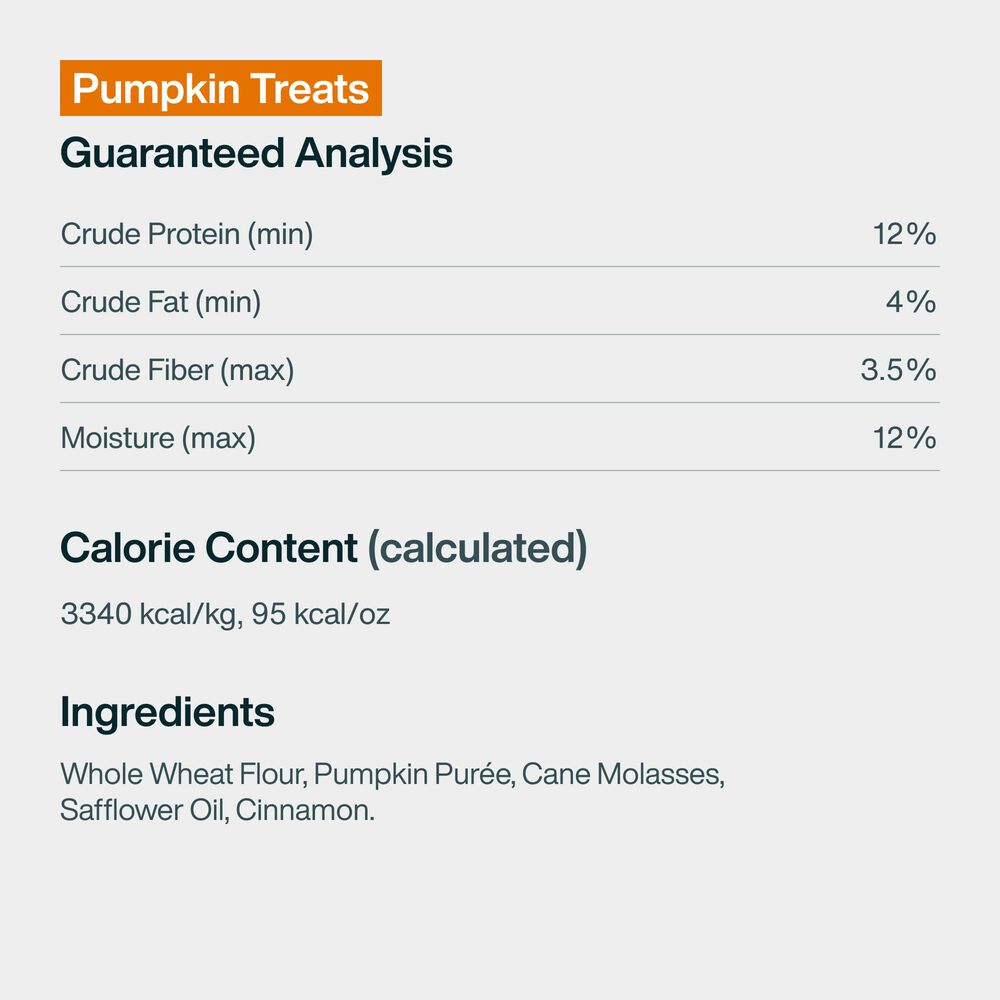The image size is (1000, 1000).
Task: Click the 12% value beside Crude Protein
Action: (x=904, y=234)
